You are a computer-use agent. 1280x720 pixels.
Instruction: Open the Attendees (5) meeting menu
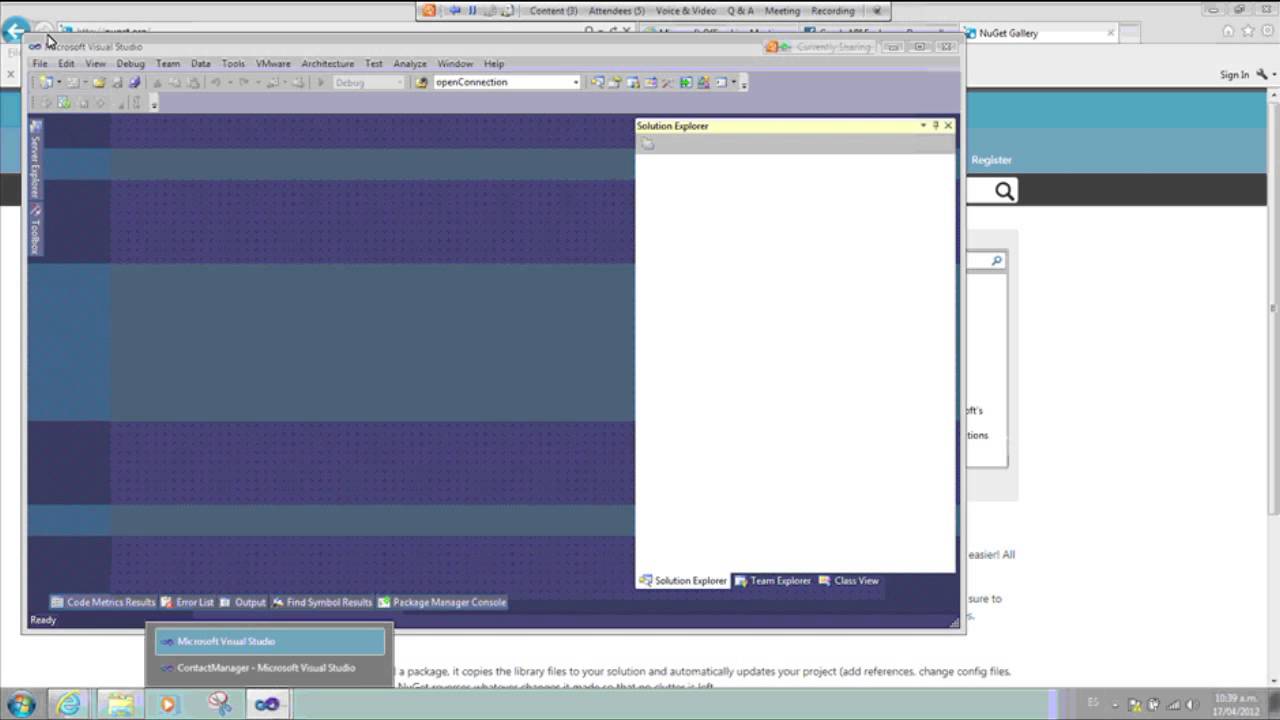(x=617, y=11)
